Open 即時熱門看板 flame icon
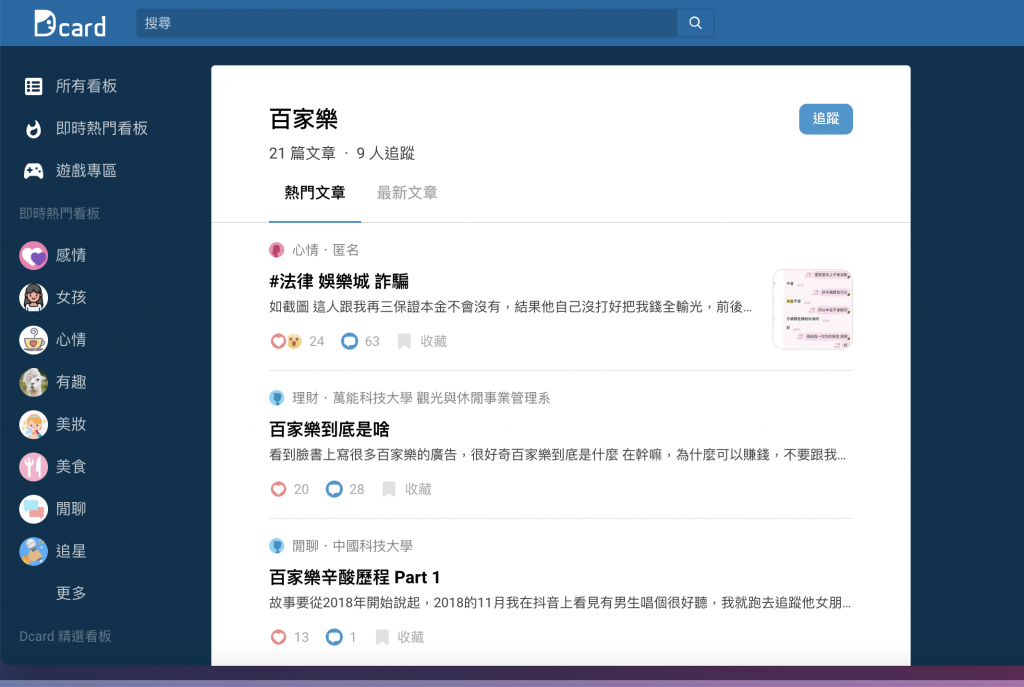Screen dimensions: 1024x687 (34, 129)
